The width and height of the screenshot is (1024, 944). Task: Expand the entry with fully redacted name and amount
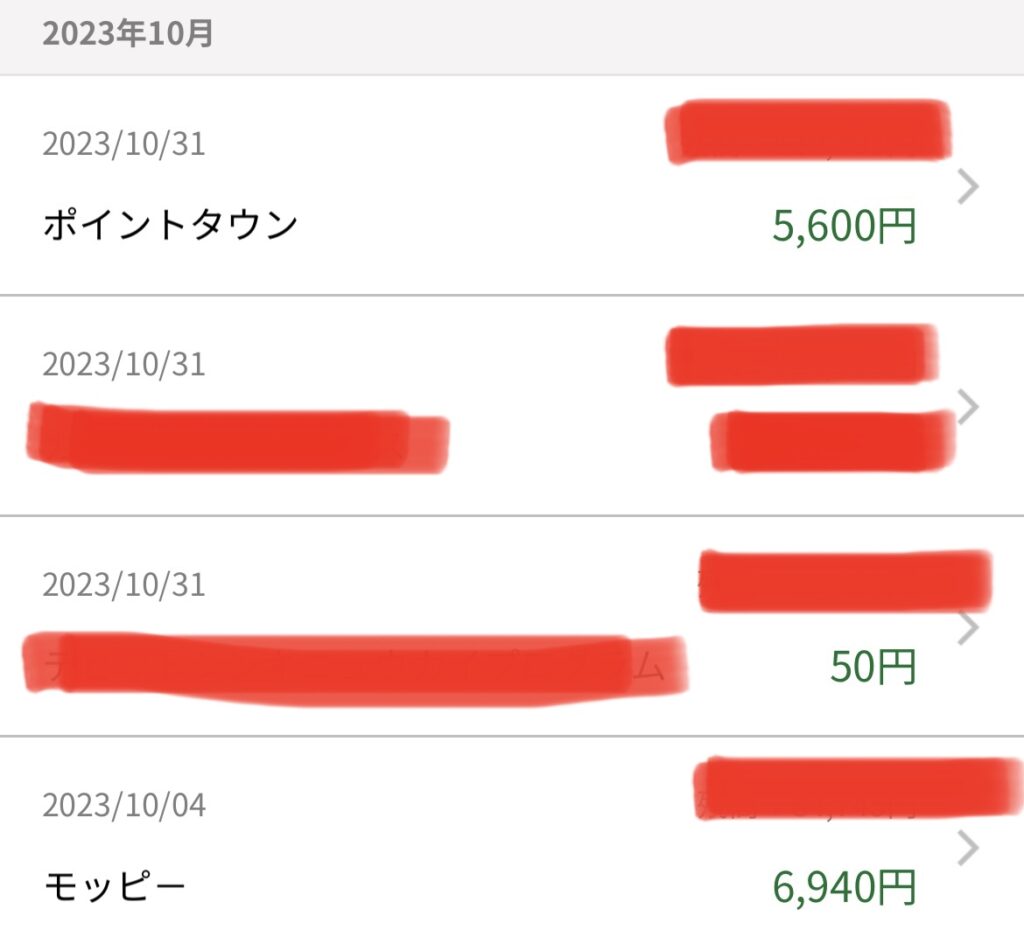966,406
